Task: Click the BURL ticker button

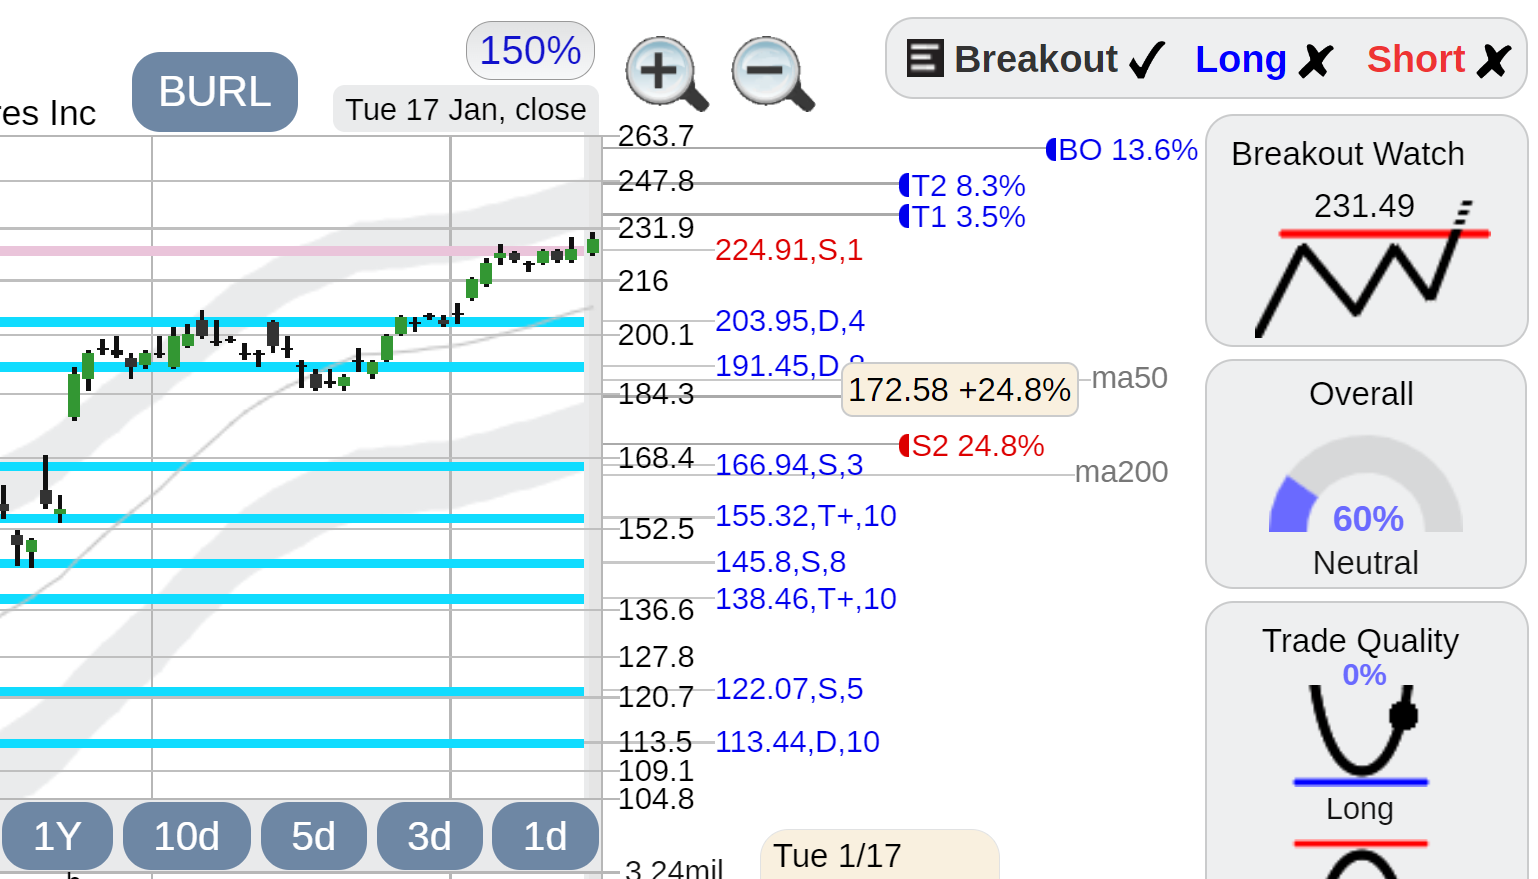Action: (215, 92)
